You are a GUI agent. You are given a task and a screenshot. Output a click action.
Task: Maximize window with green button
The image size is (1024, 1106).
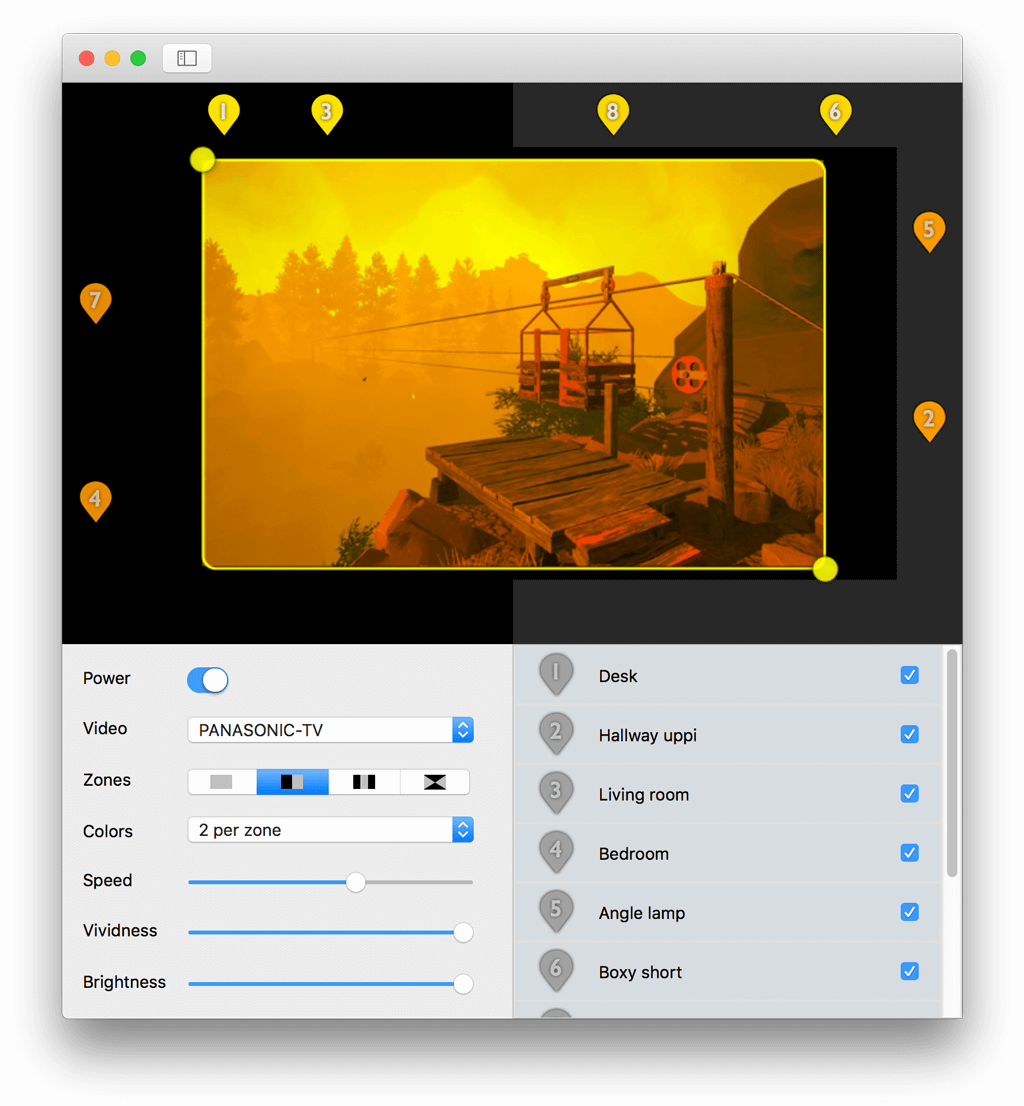(138, 58)
